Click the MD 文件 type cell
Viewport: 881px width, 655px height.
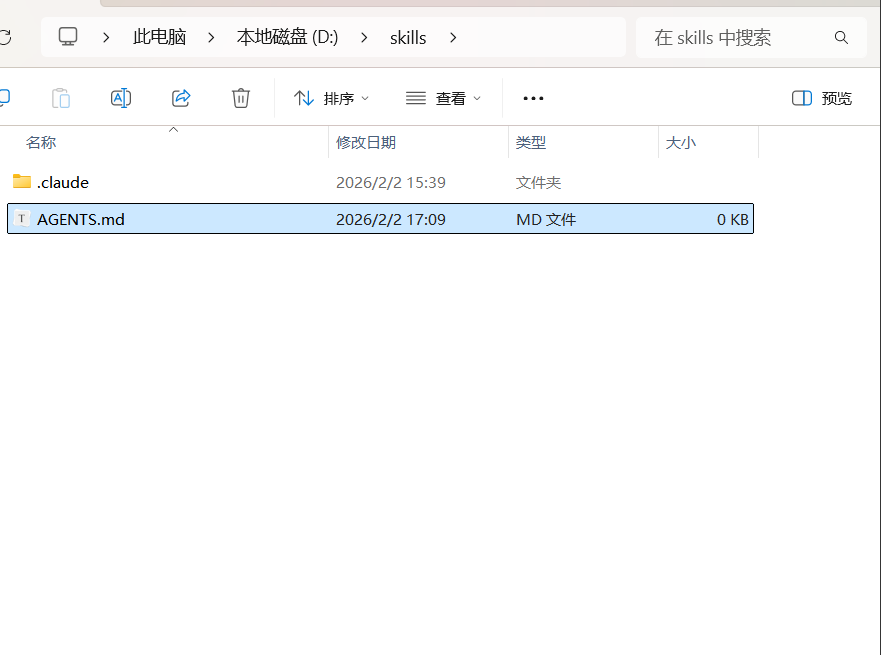(546, 219)
